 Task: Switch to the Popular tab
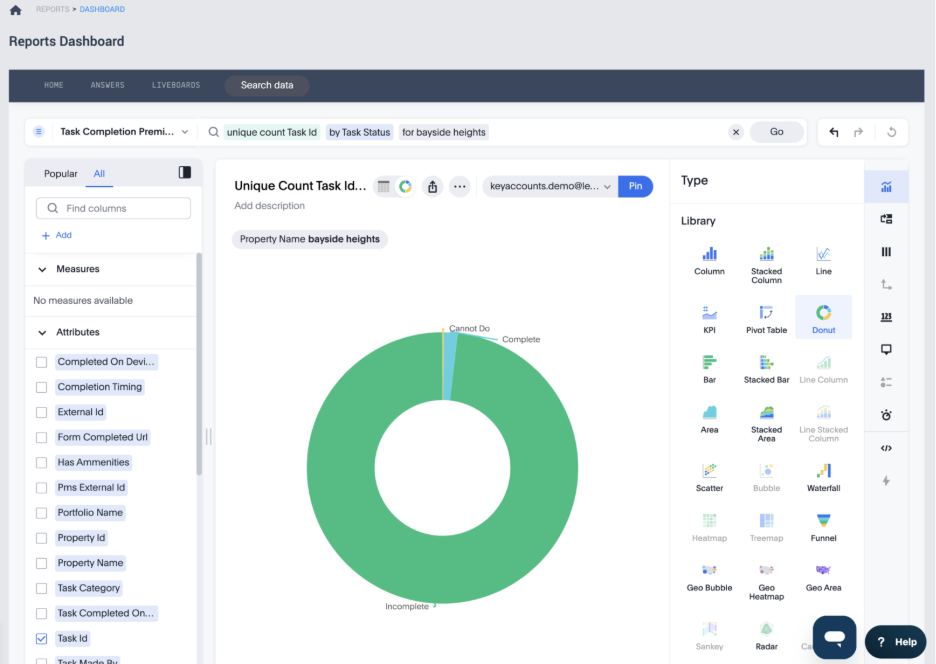60,174
